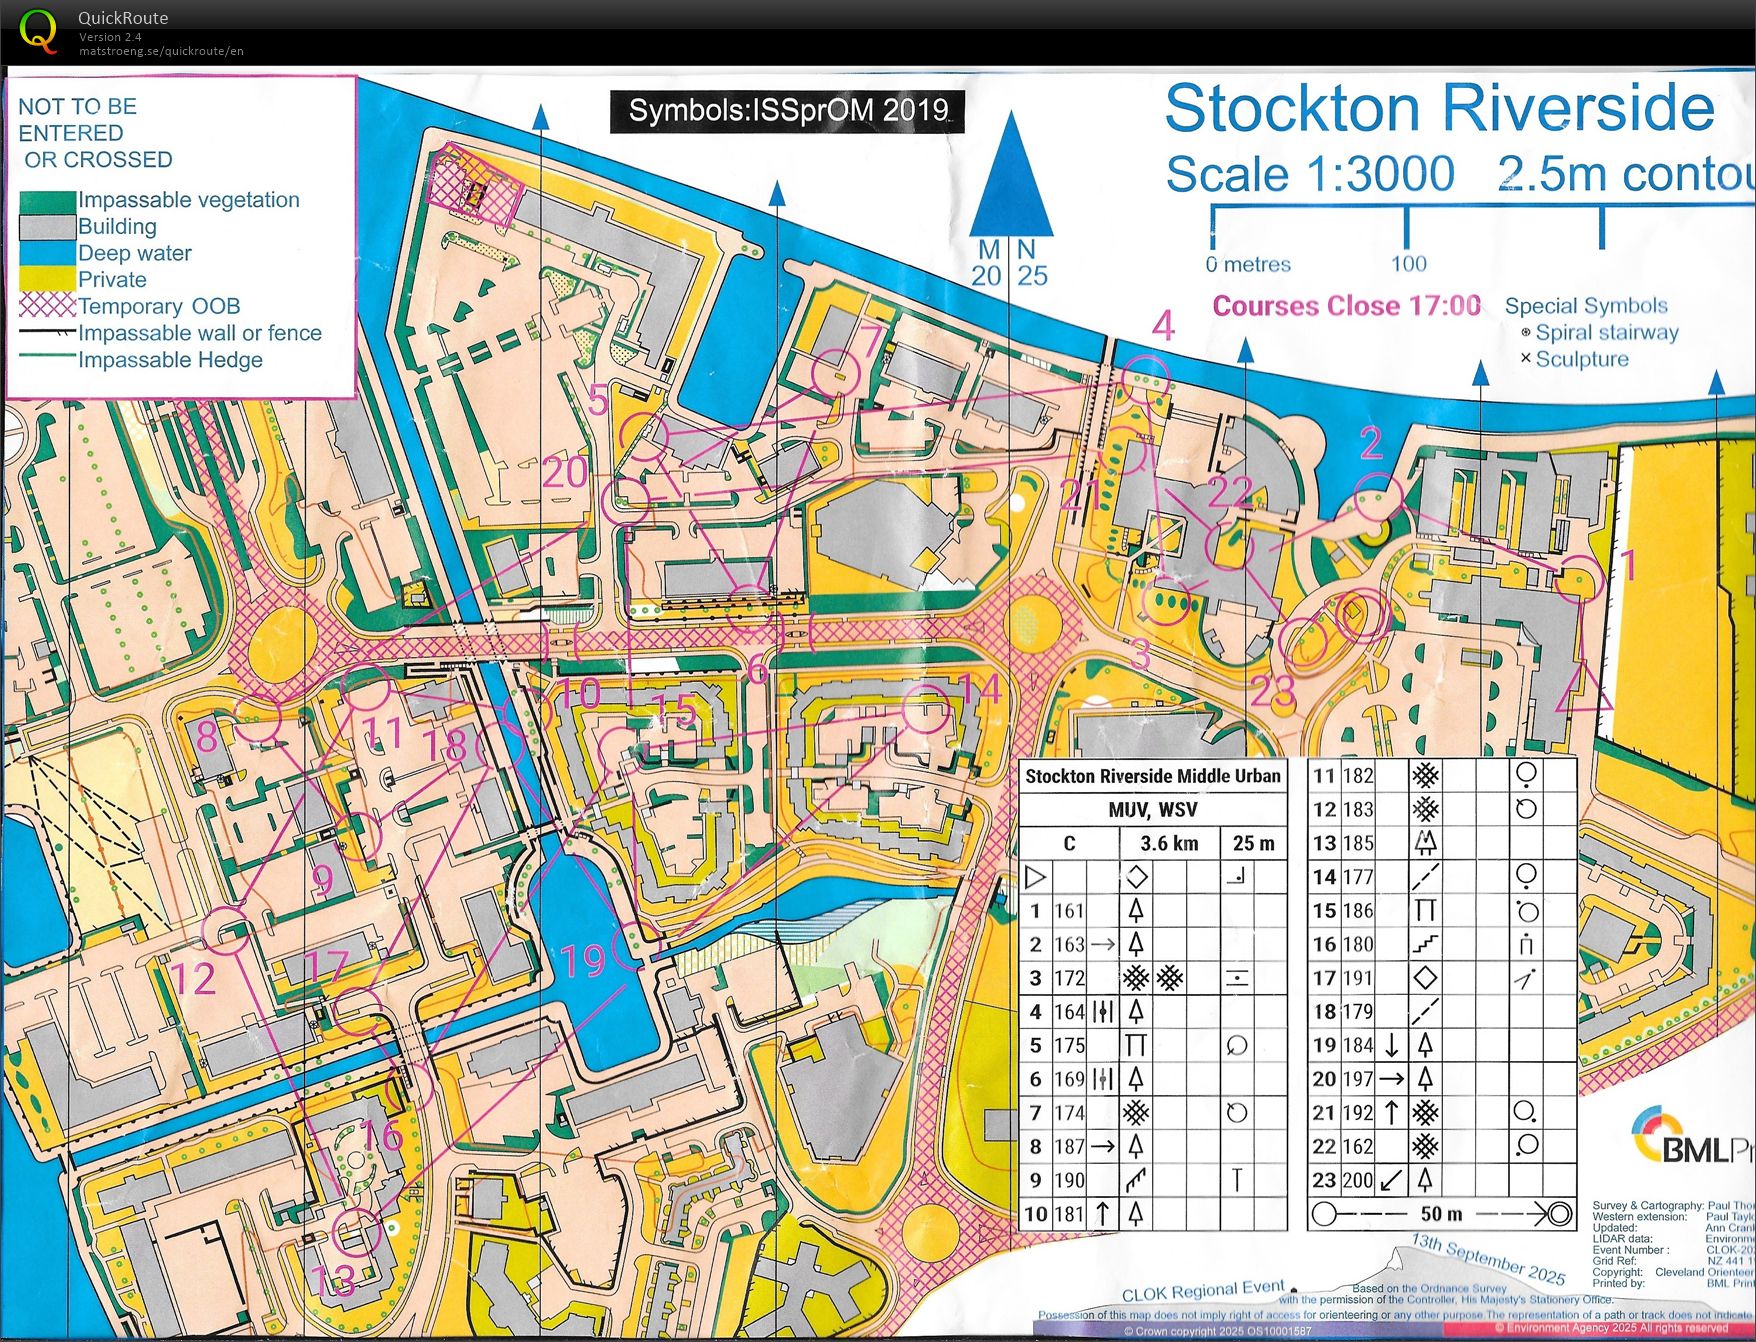Screen dimensions: 1756x1342
Task: Click the 'Special Symbols' heading
Action: click(x=1586, y=306)
